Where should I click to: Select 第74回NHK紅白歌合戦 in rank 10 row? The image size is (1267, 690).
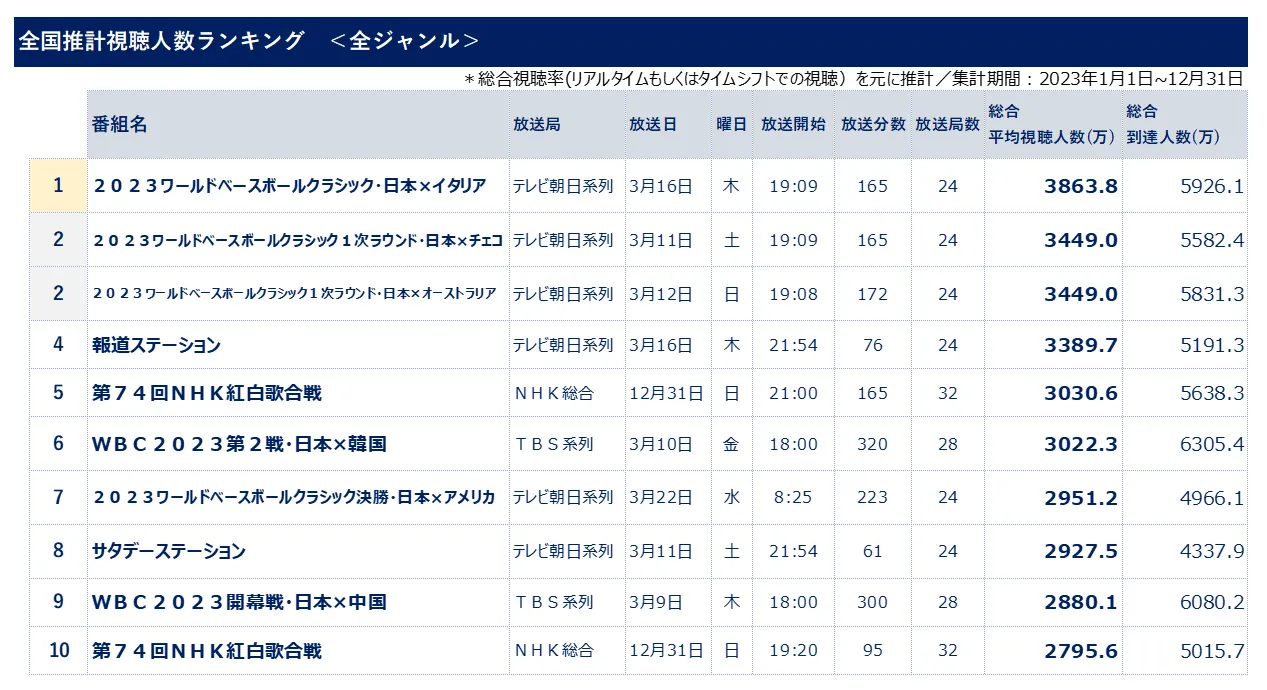tap(207, 651)
